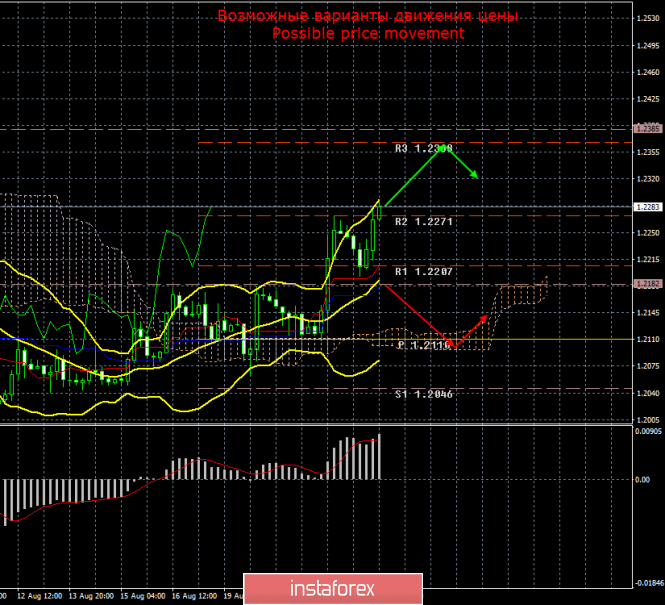Click the 1.2355 price axis value
Image resolution: width=665 pixels, height=605 pixels.
(x=648, y=152)
